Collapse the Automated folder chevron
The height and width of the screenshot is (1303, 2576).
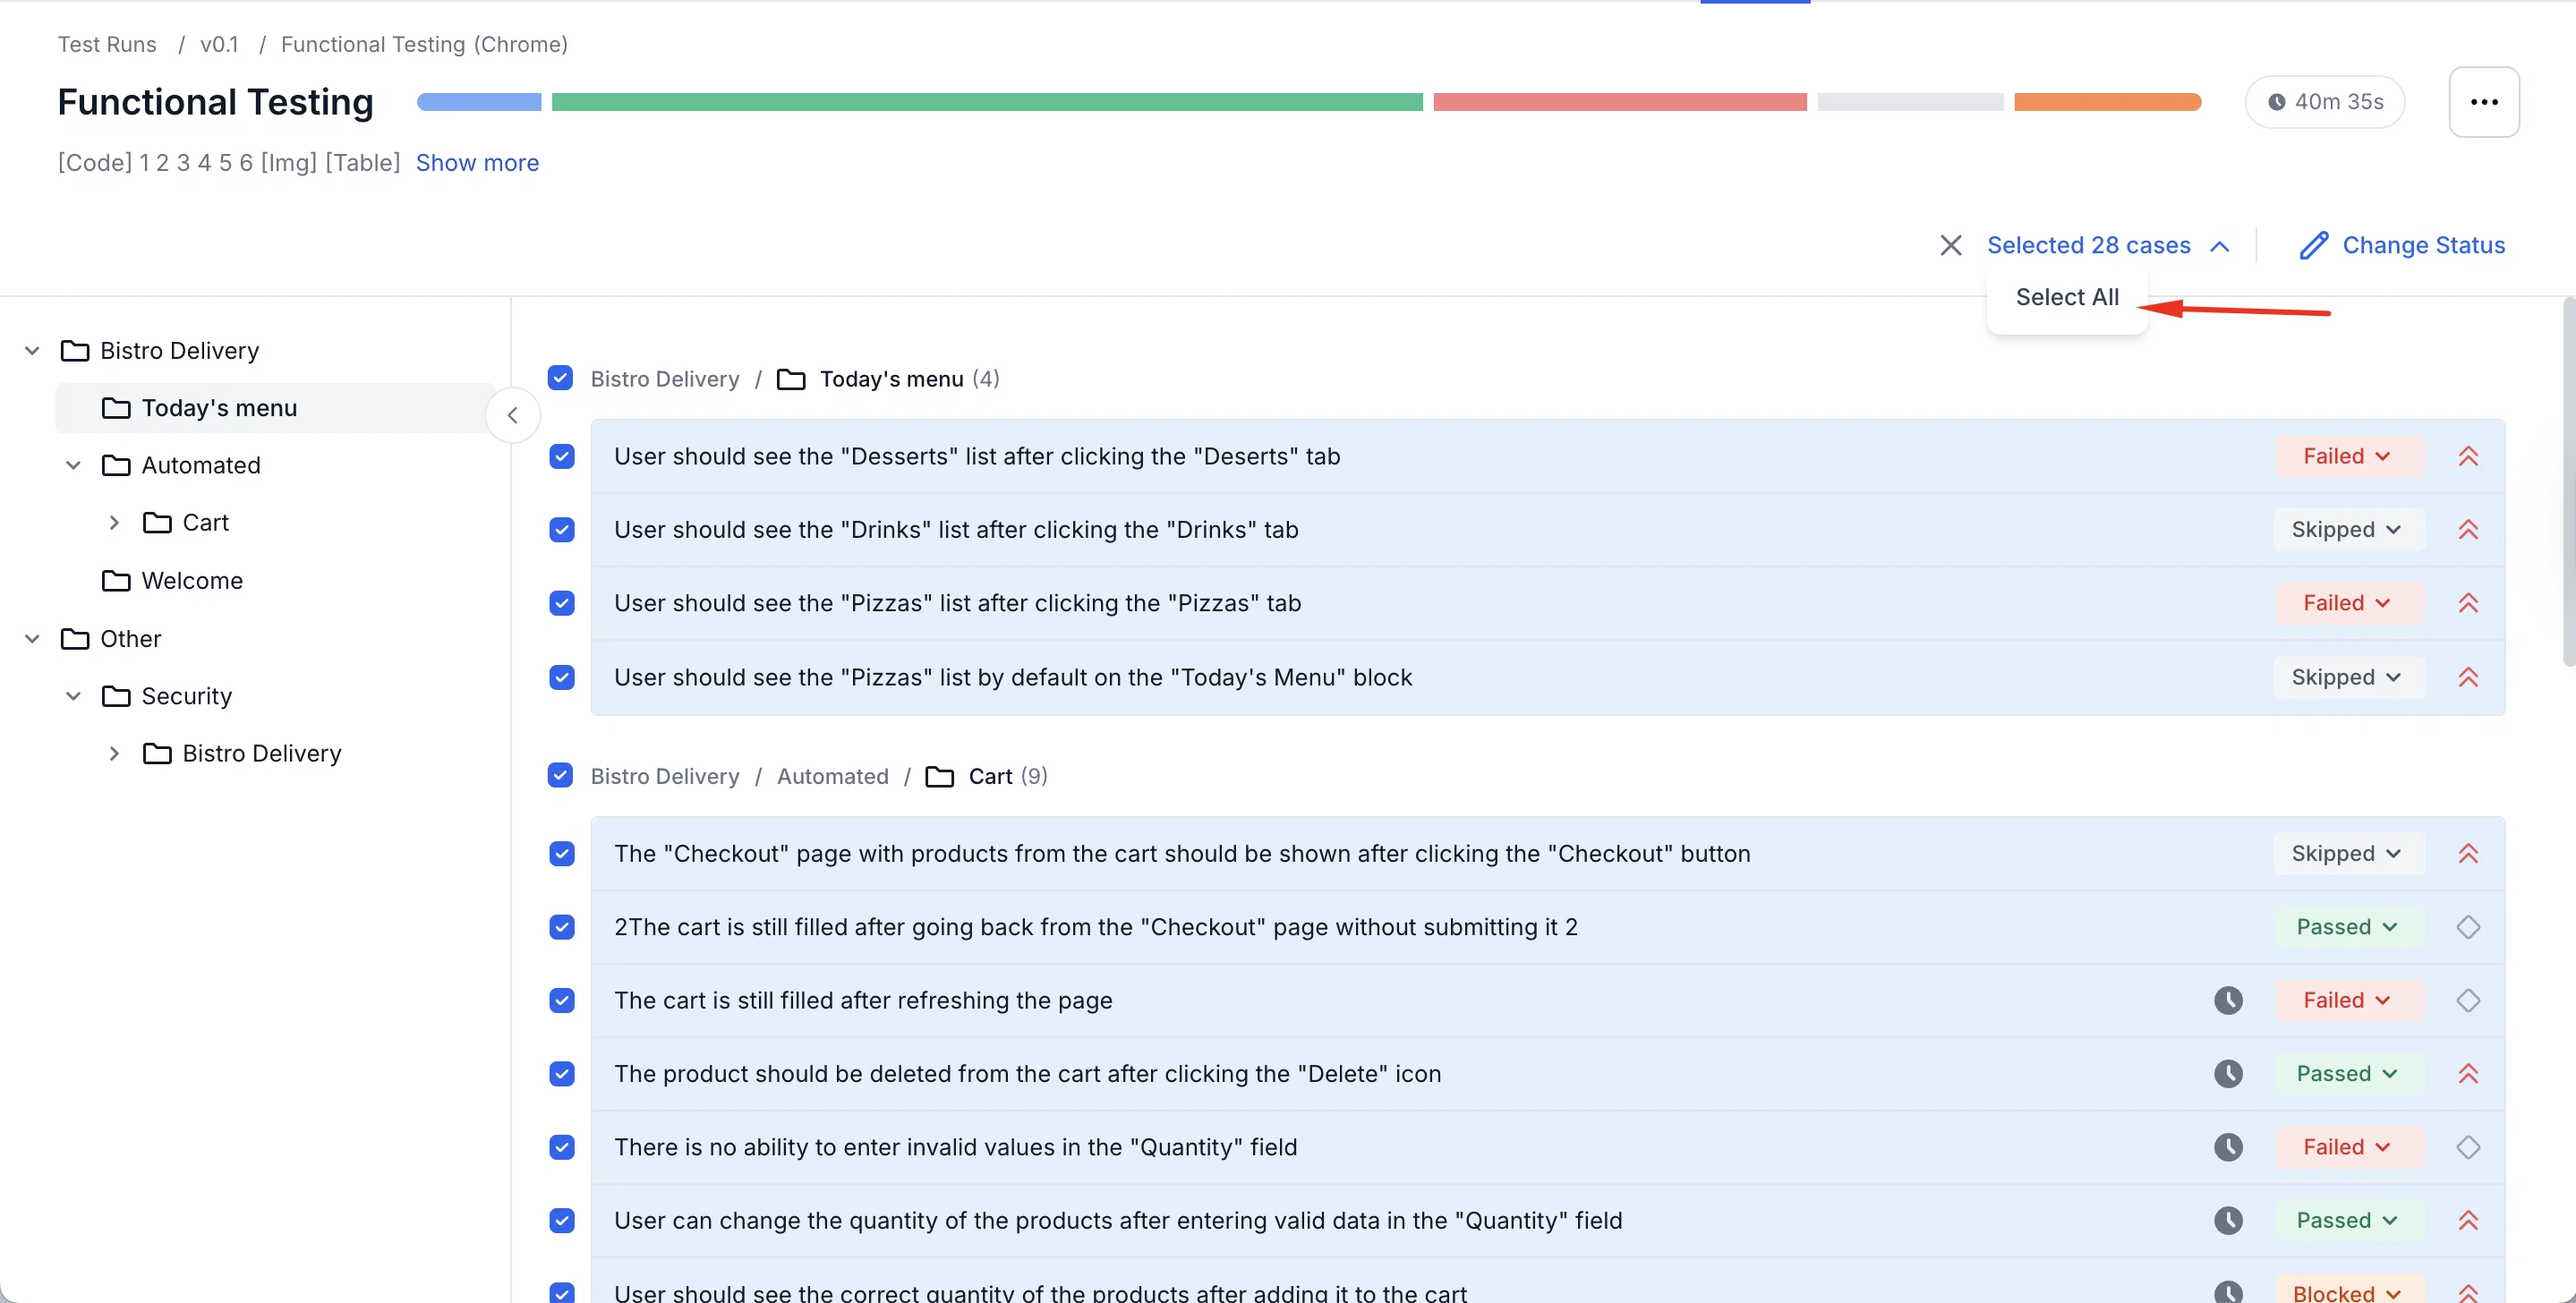[73, 465]
